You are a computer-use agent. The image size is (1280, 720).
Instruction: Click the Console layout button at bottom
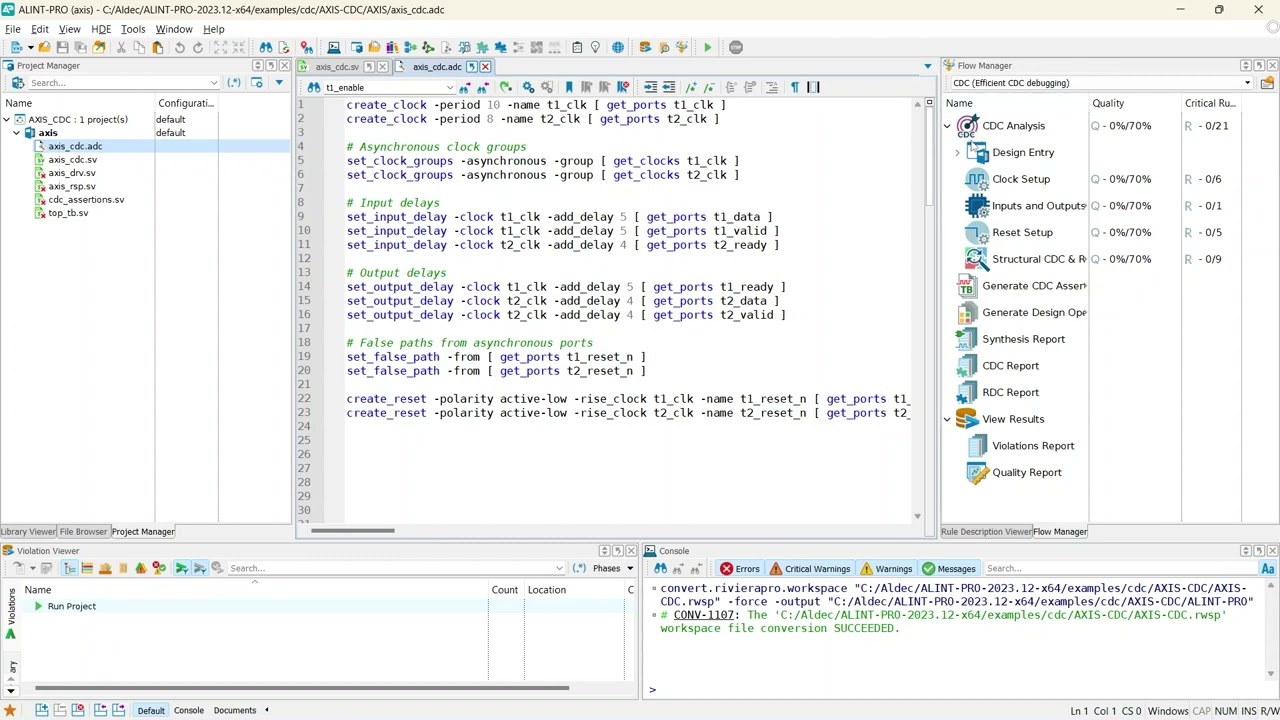189,710
